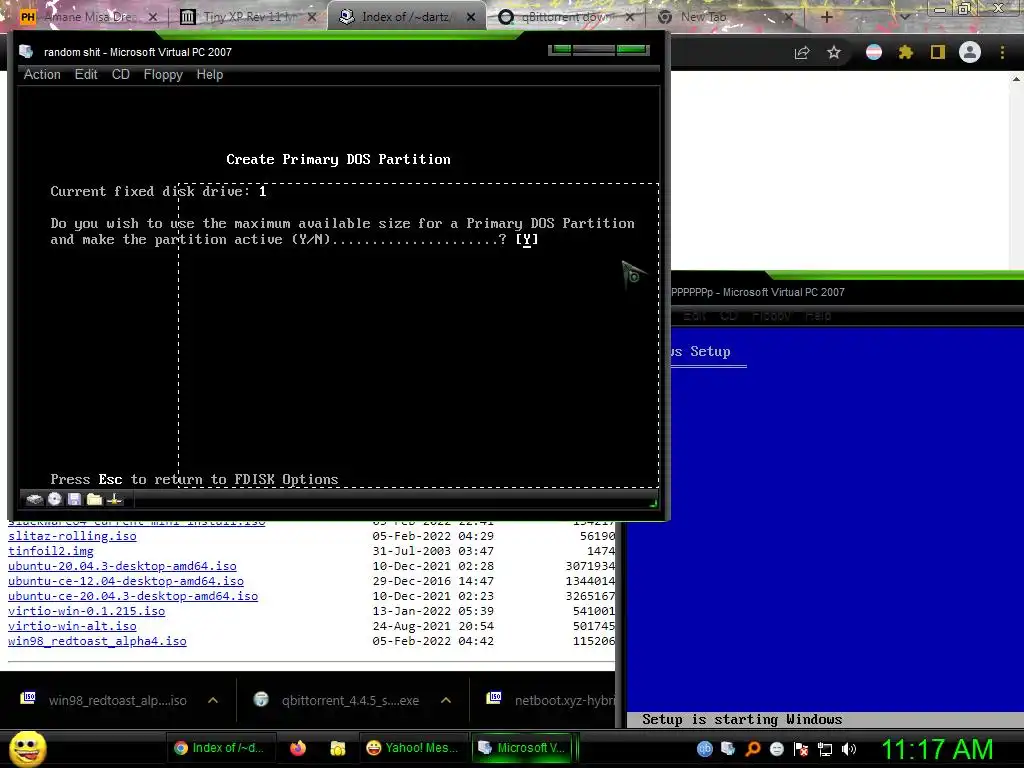The width and height of the screenshot is (1024, 768).
Task: Click the 'Index of /~d...' Chrome taskbar button
Action: point(219,748)
